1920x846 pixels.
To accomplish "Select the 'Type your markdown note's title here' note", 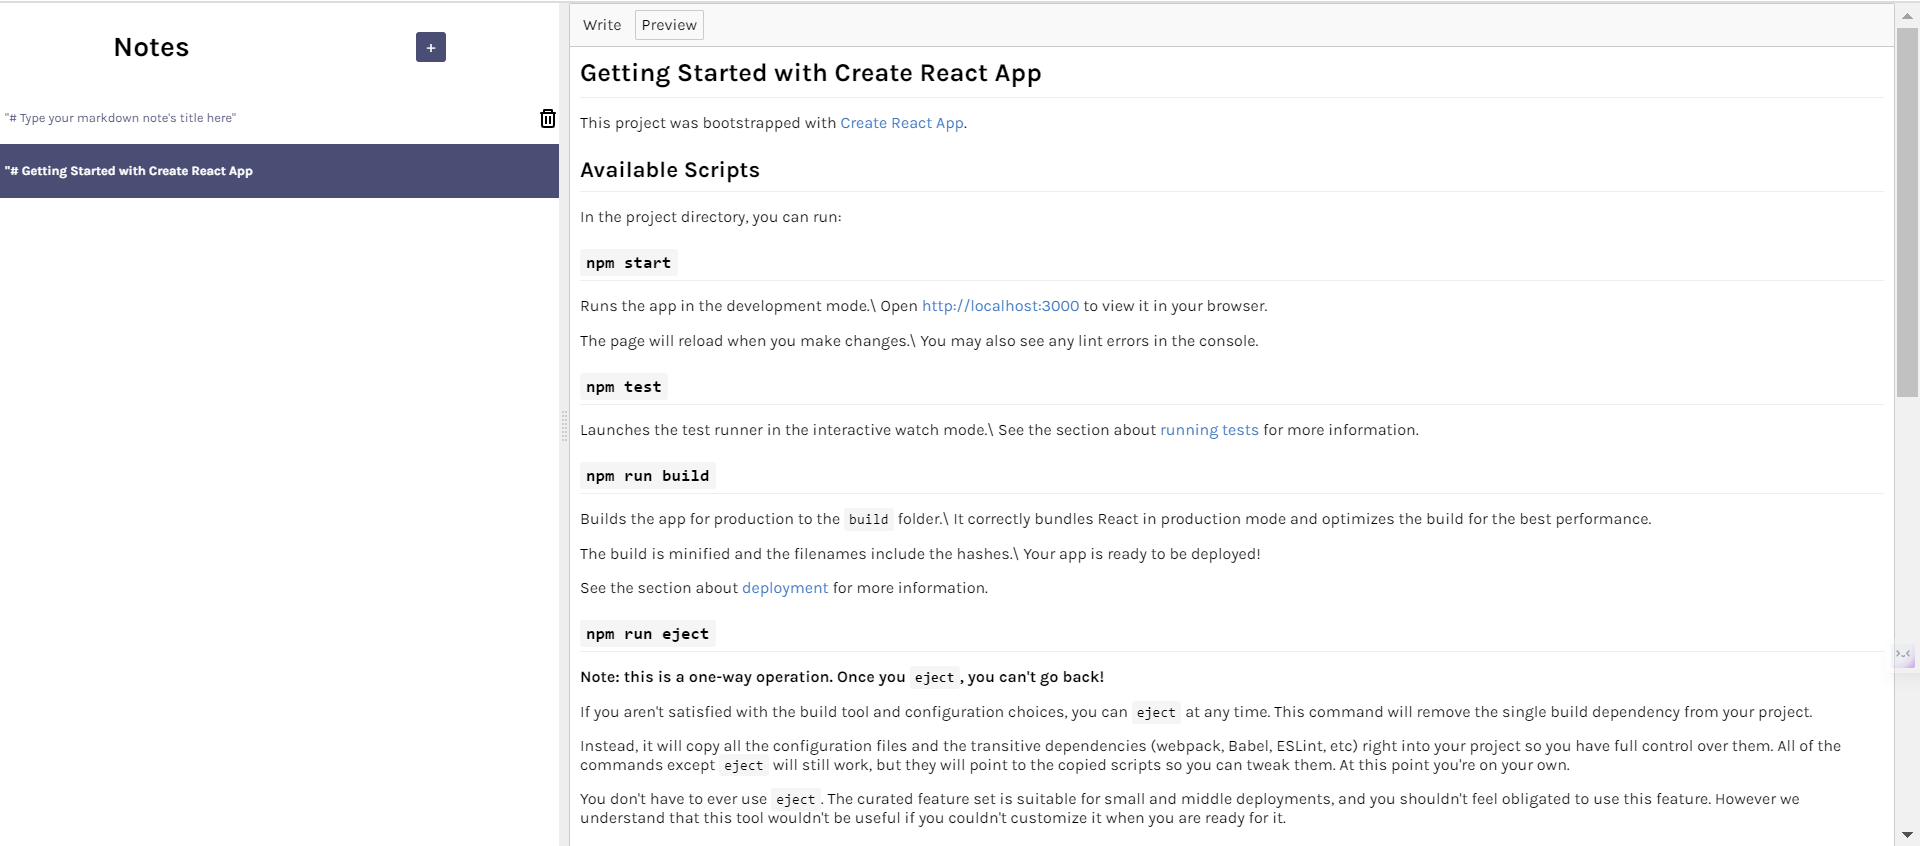I will click(x=279, y=118).
